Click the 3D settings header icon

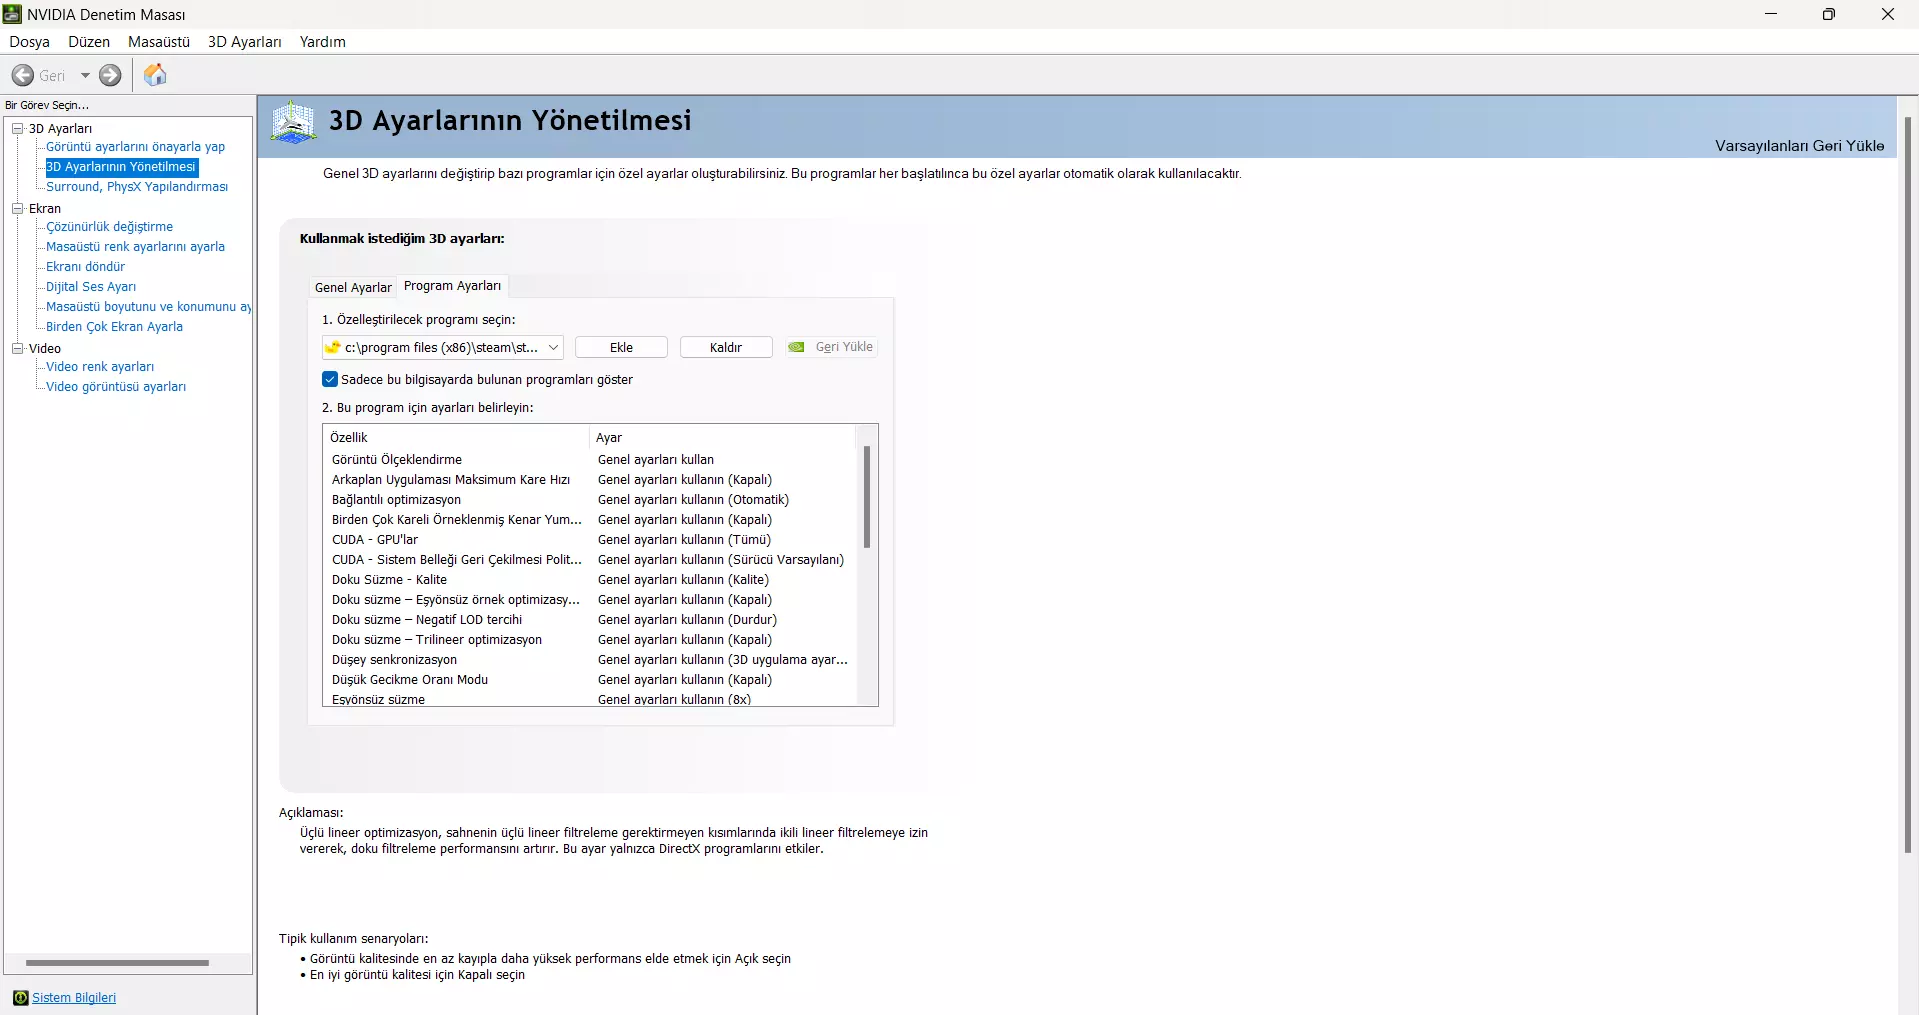(x=293, y=123)
